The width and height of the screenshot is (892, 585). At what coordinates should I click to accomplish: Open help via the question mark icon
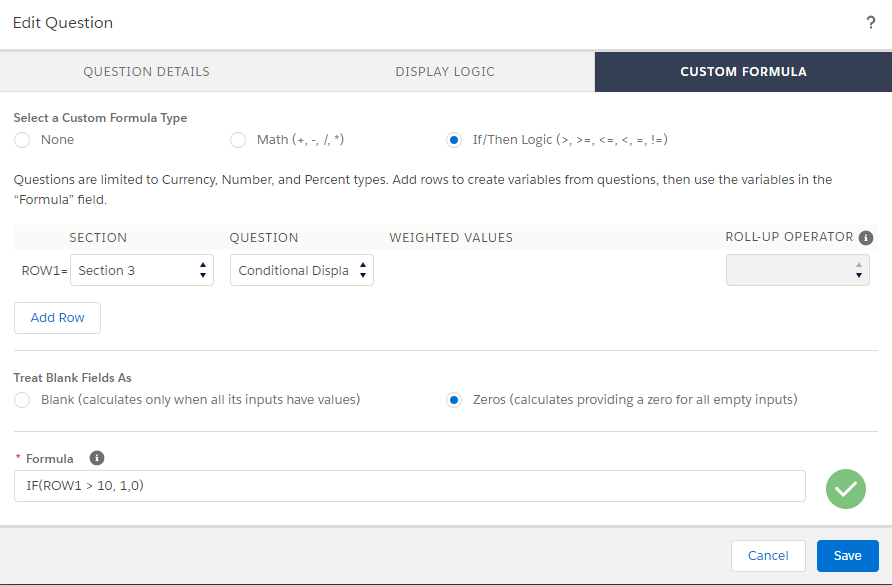tap(870, 23)
